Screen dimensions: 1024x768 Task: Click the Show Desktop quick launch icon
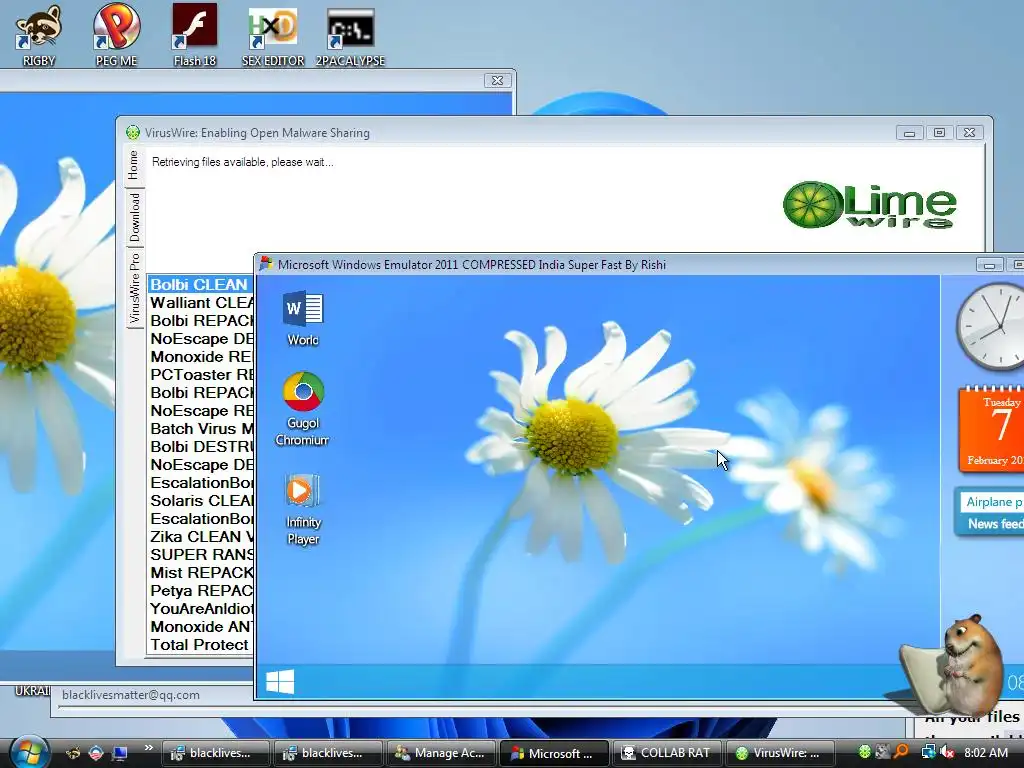[120, 753]
